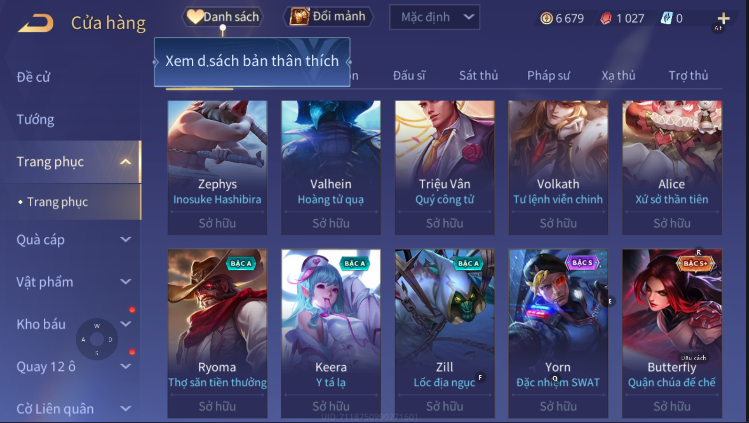The width and height of the screenshot is (749, 423).
Task: Select the Sát thủ category tab
Action: pyautogui.click(x=478, y=75)
